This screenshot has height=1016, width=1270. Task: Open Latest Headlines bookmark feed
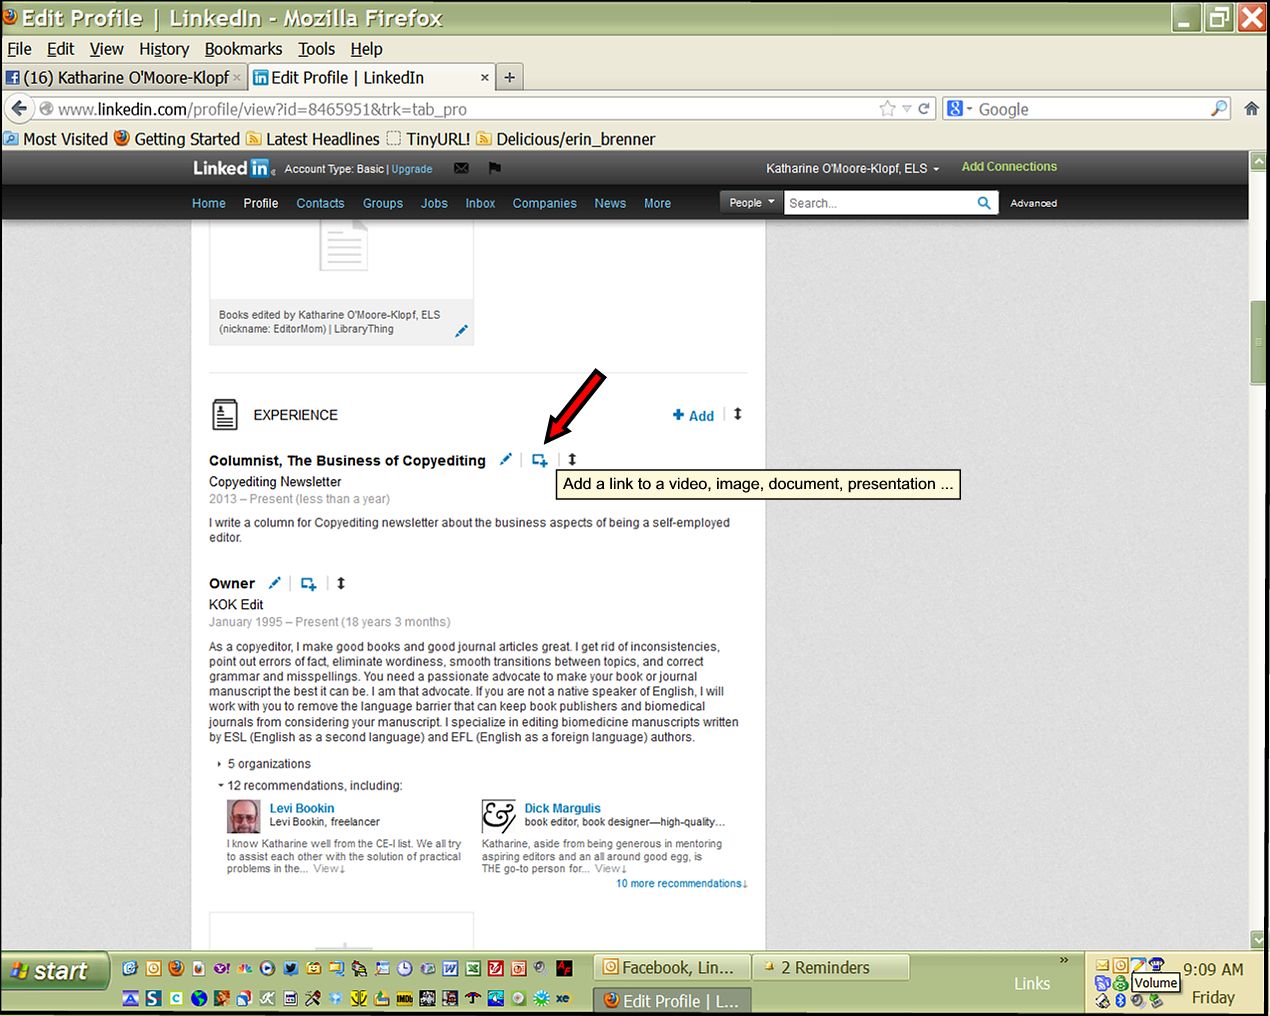(x=313, y=139)
